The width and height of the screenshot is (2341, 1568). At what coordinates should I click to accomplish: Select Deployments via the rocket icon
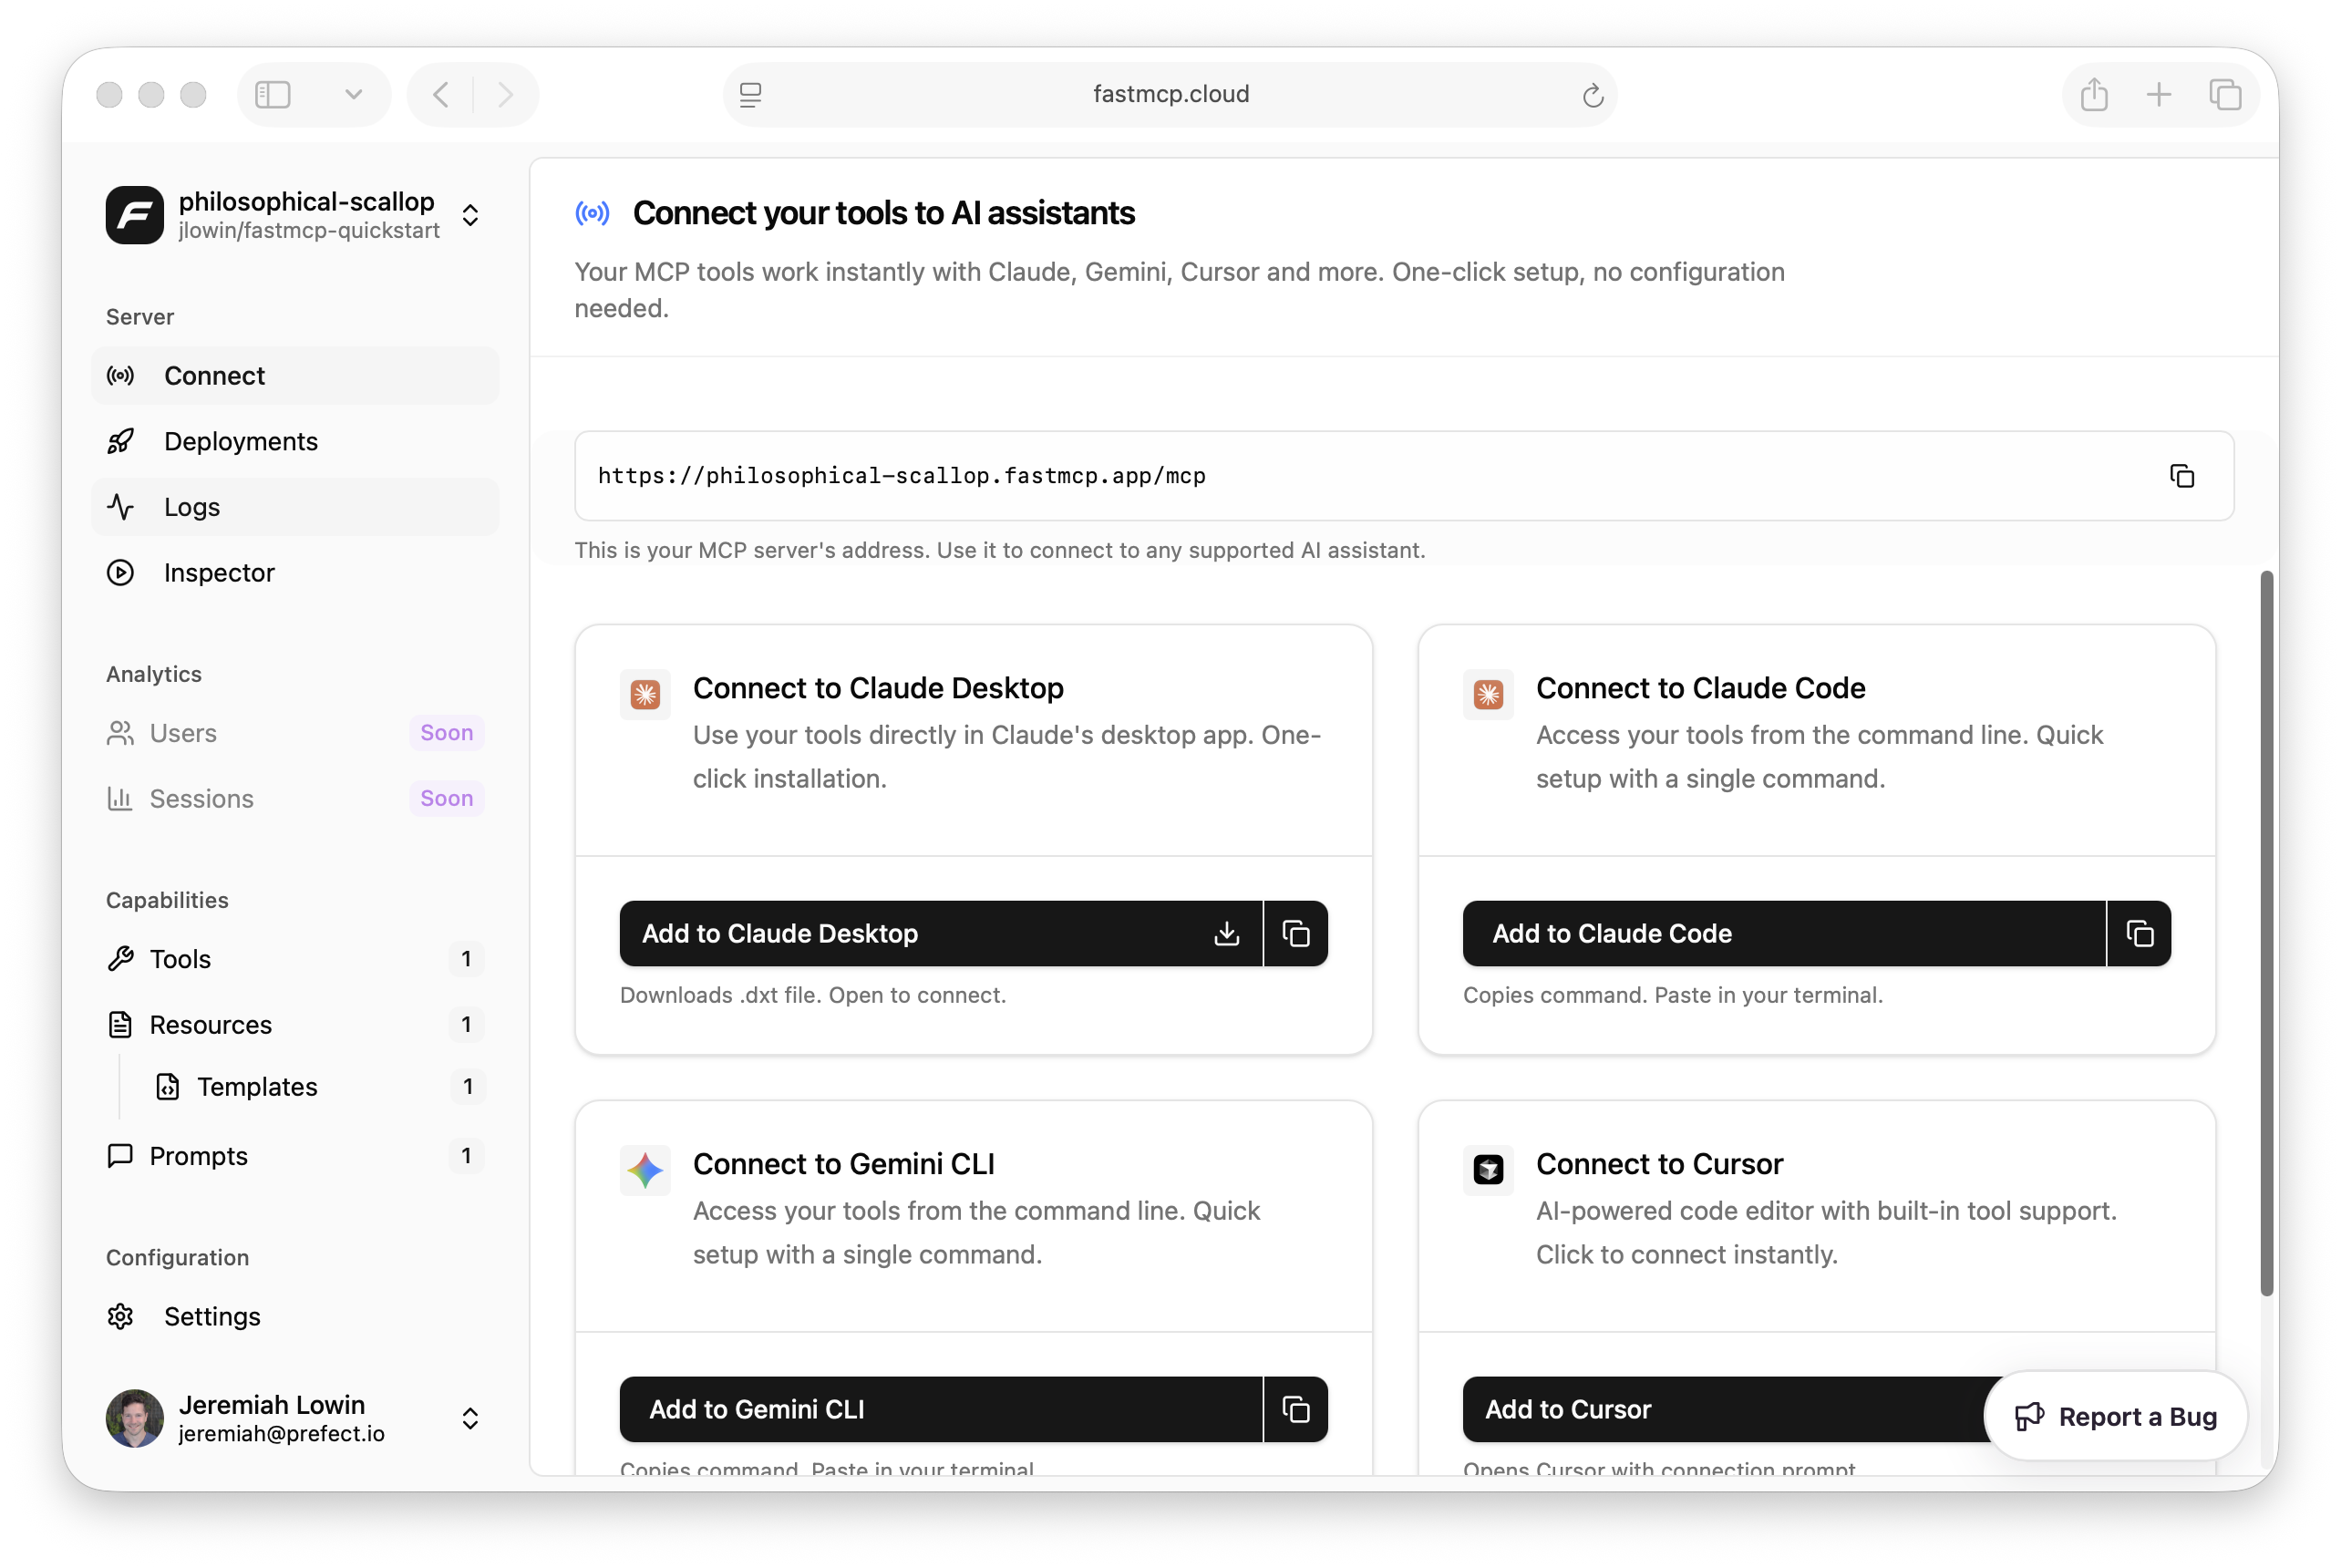(120, 441)
